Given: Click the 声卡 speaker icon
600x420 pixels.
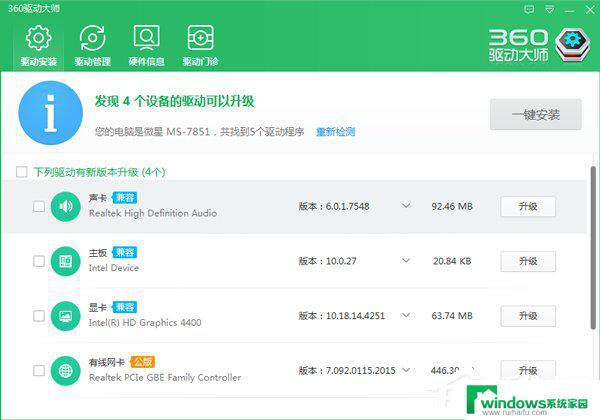Looking at the screenshot, I should coord(65,207).
